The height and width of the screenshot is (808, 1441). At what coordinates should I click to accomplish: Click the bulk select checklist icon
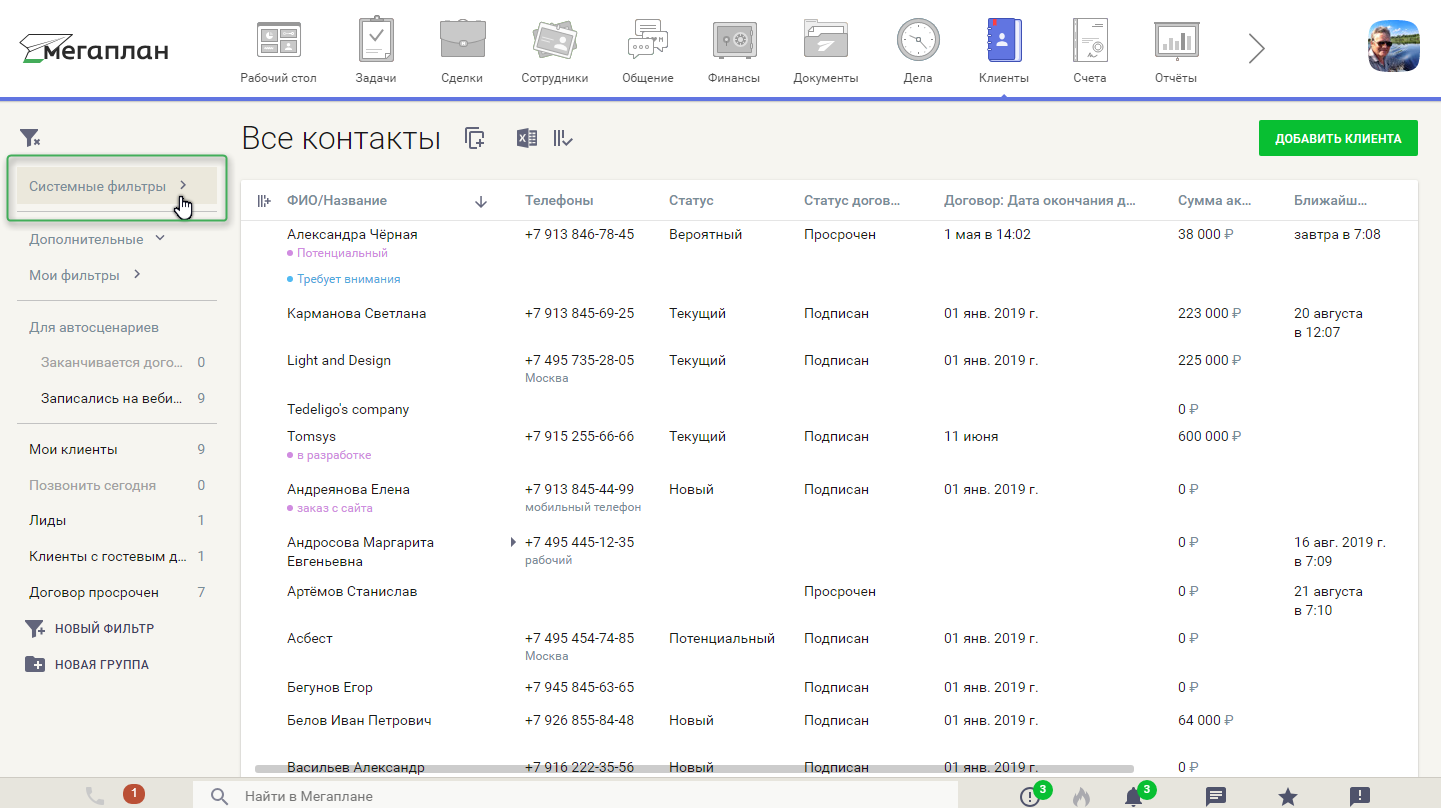[x=563, y=139]
